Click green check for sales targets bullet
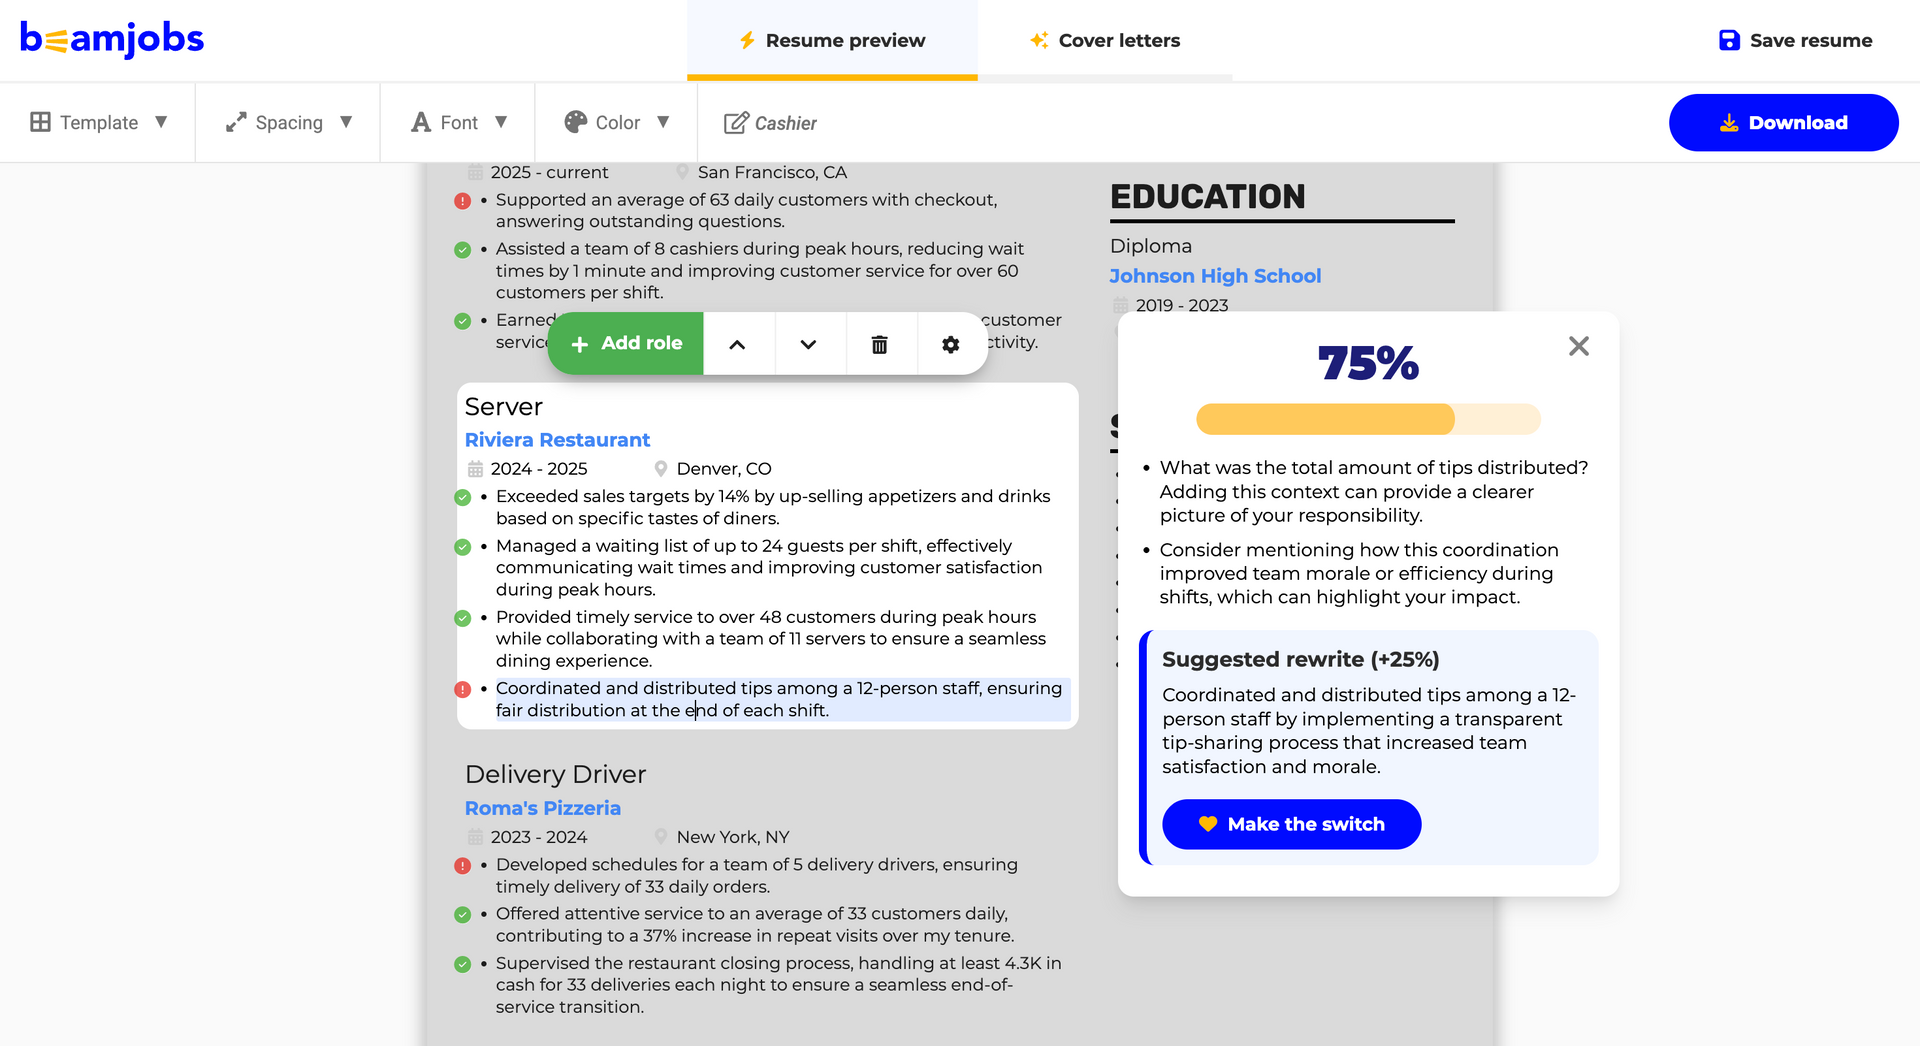 [462, 497]
